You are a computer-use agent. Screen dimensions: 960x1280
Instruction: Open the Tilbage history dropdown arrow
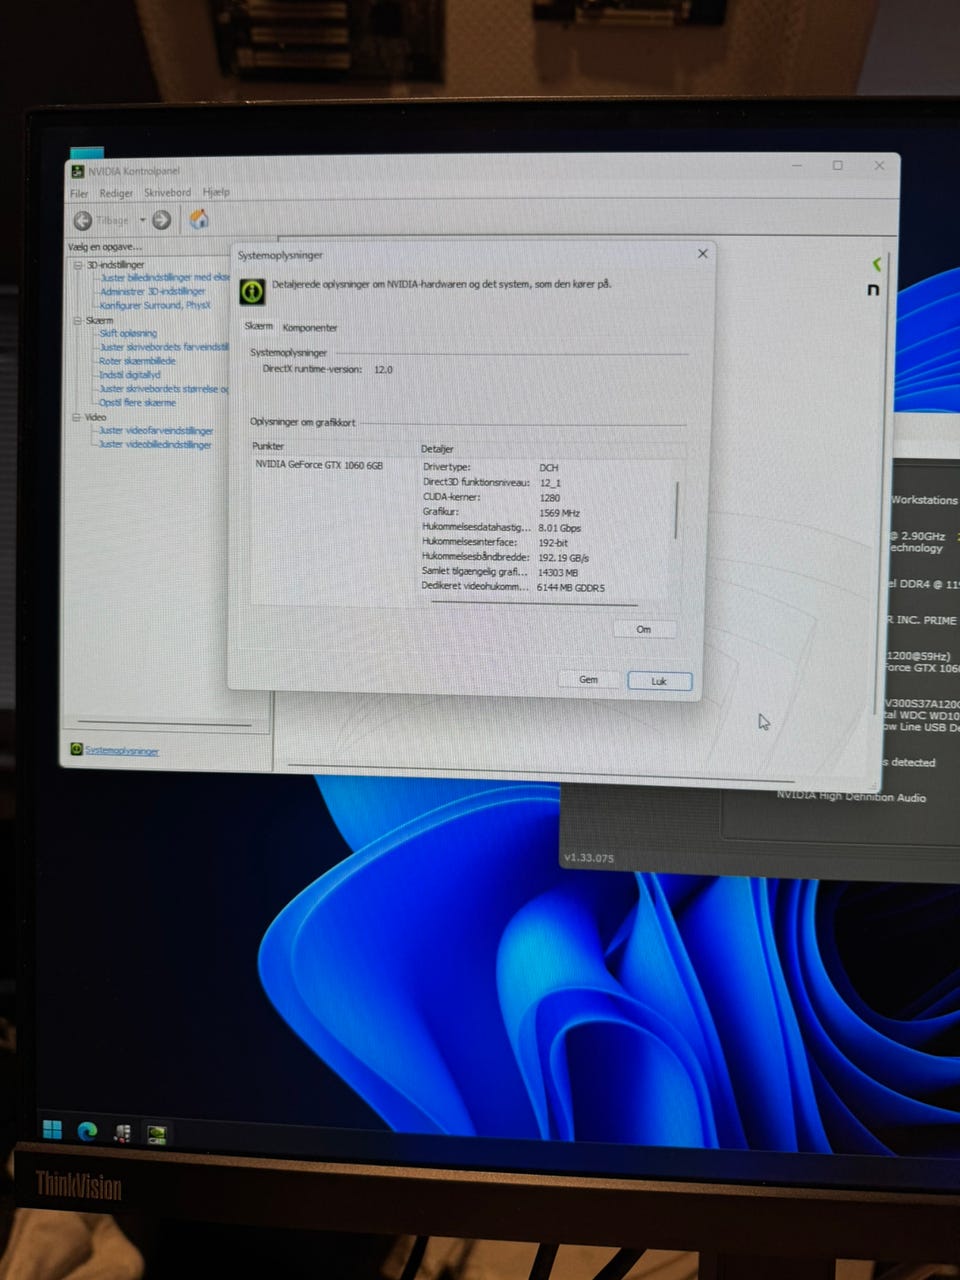(x=142, y=220)
